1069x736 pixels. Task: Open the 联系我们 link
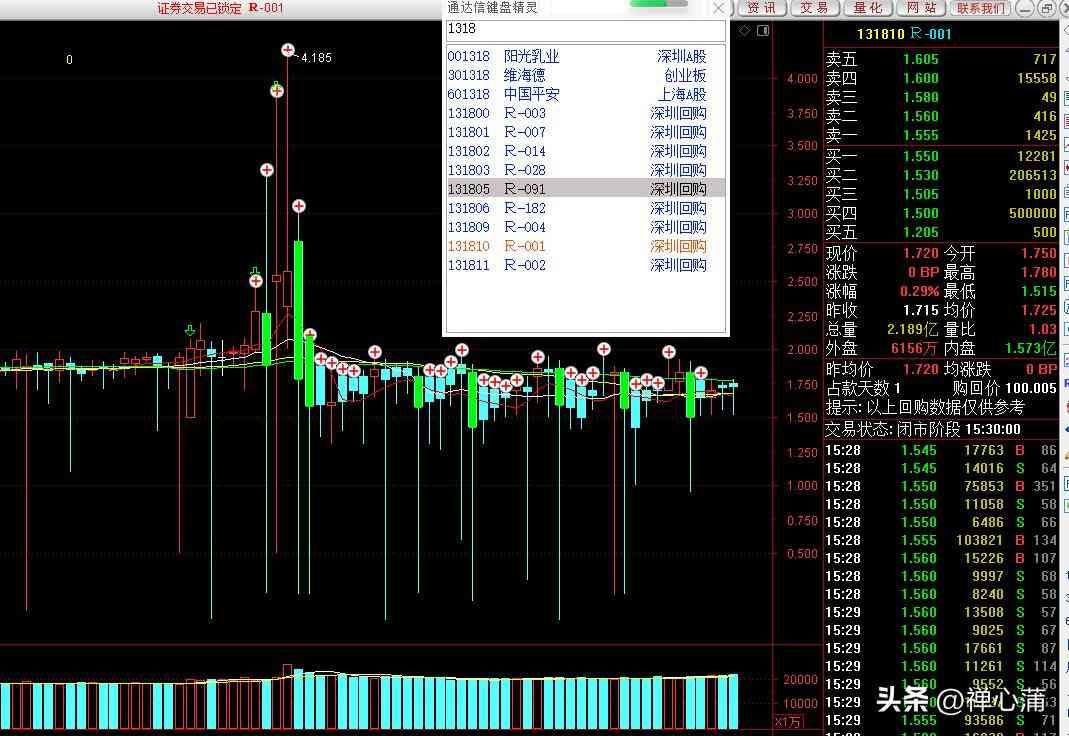pos(980,8)
